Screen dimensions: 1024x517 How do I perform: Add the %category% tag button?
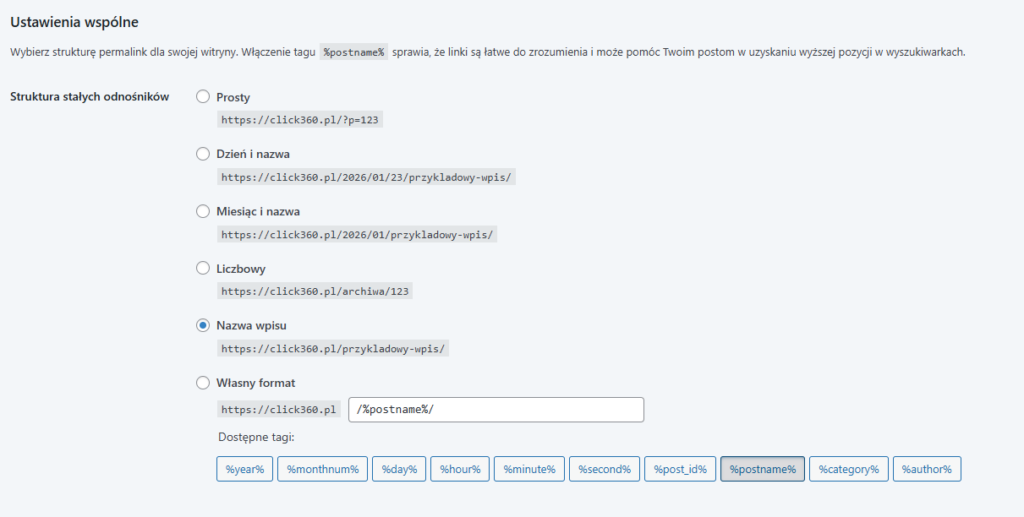point(848,469)
